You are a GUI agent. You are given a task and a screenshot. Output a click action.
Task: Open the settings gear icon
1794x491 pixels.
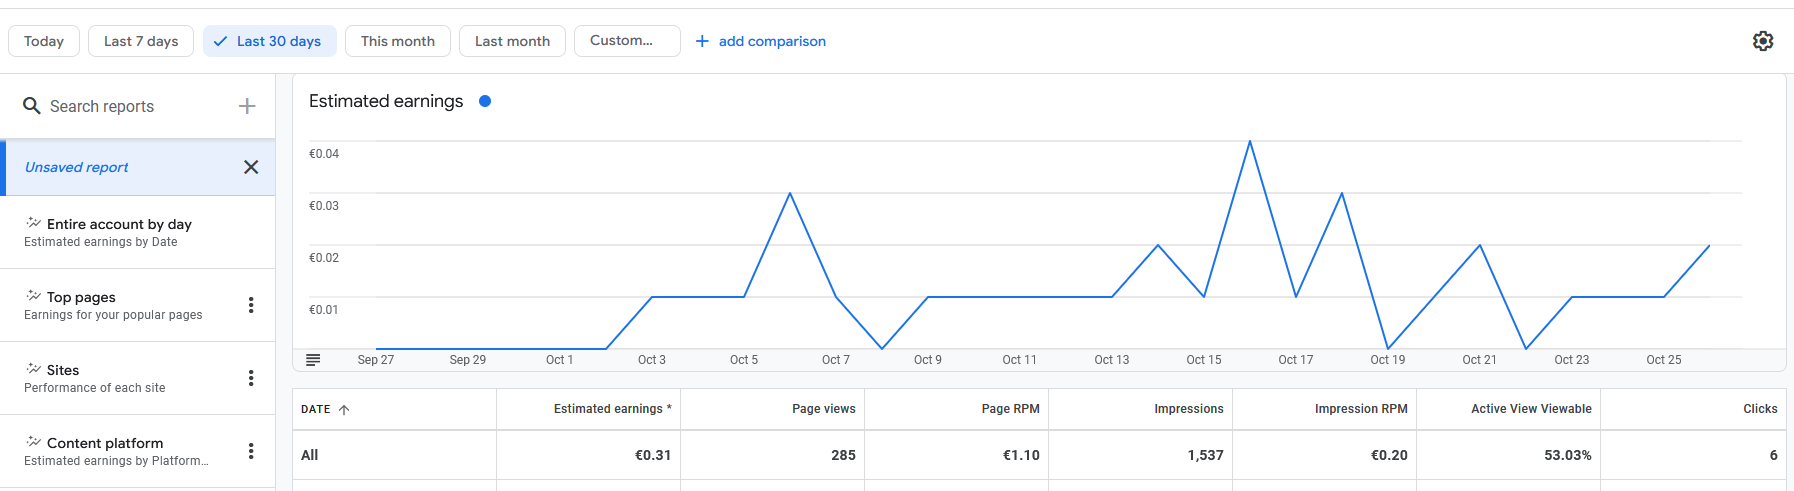tap(1763, 41)
